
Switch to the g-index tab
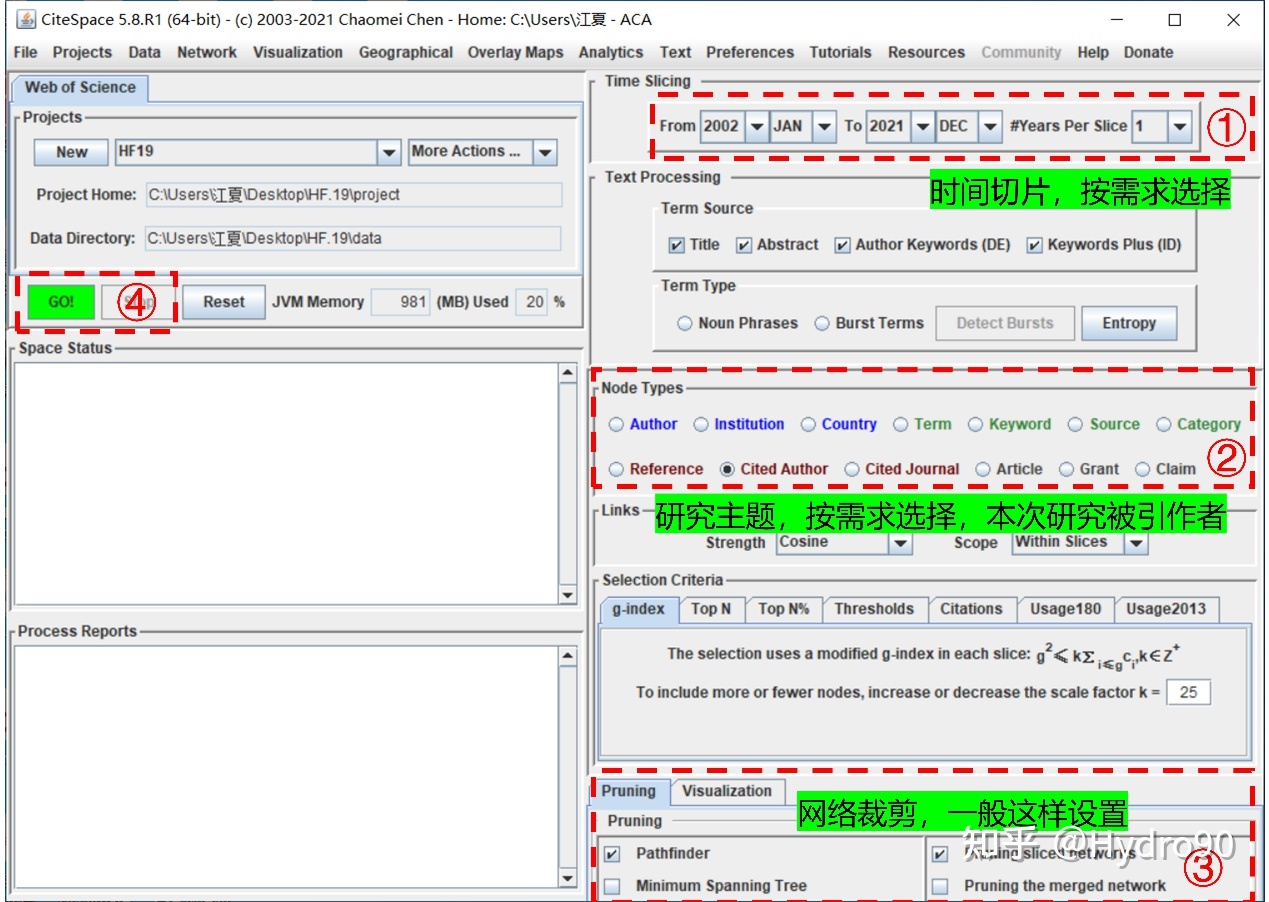(x=639, y=609)
